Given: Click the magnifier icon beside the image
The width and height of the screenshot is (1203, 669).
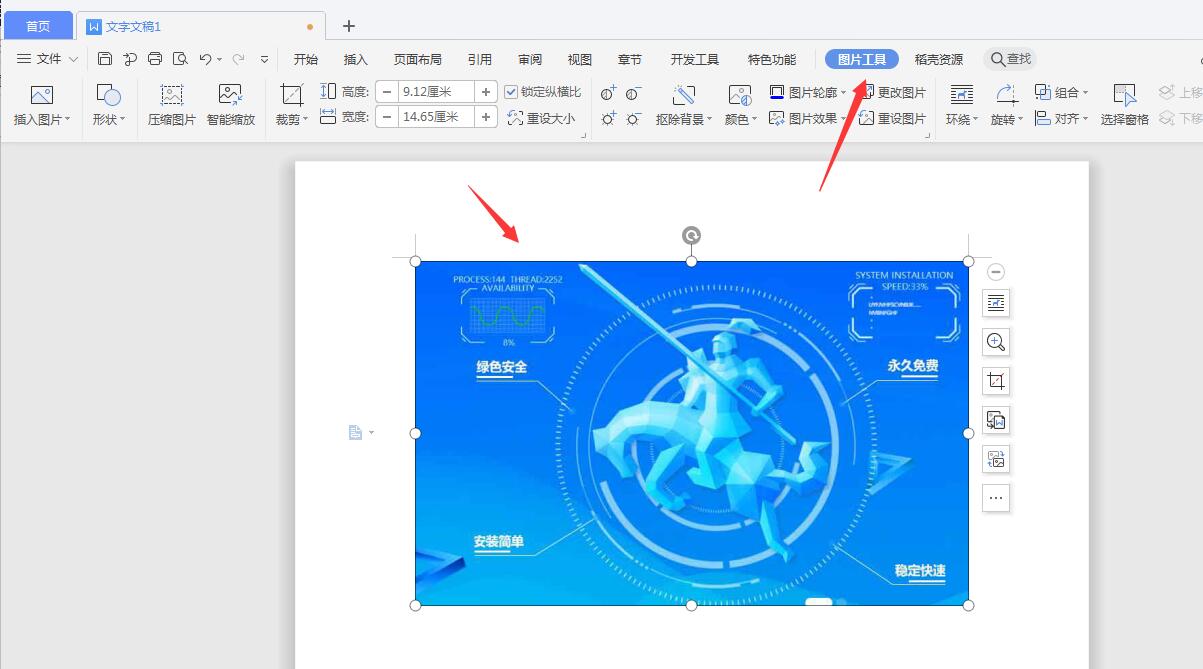Looking at the screenshot, I should tap(995, 342).
